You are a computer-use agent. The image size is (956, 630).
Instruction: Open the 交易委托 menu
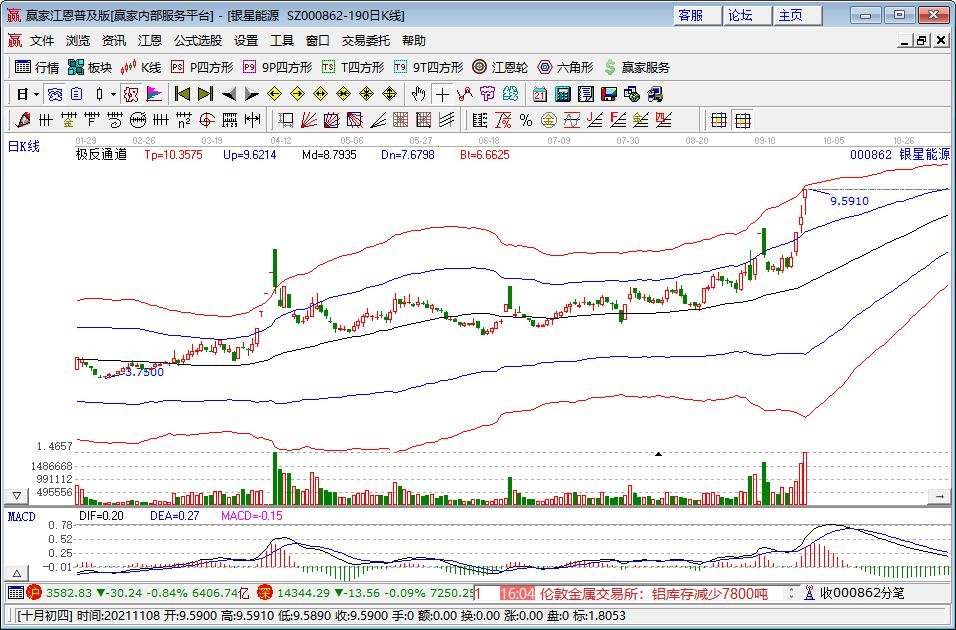point(366,41)
